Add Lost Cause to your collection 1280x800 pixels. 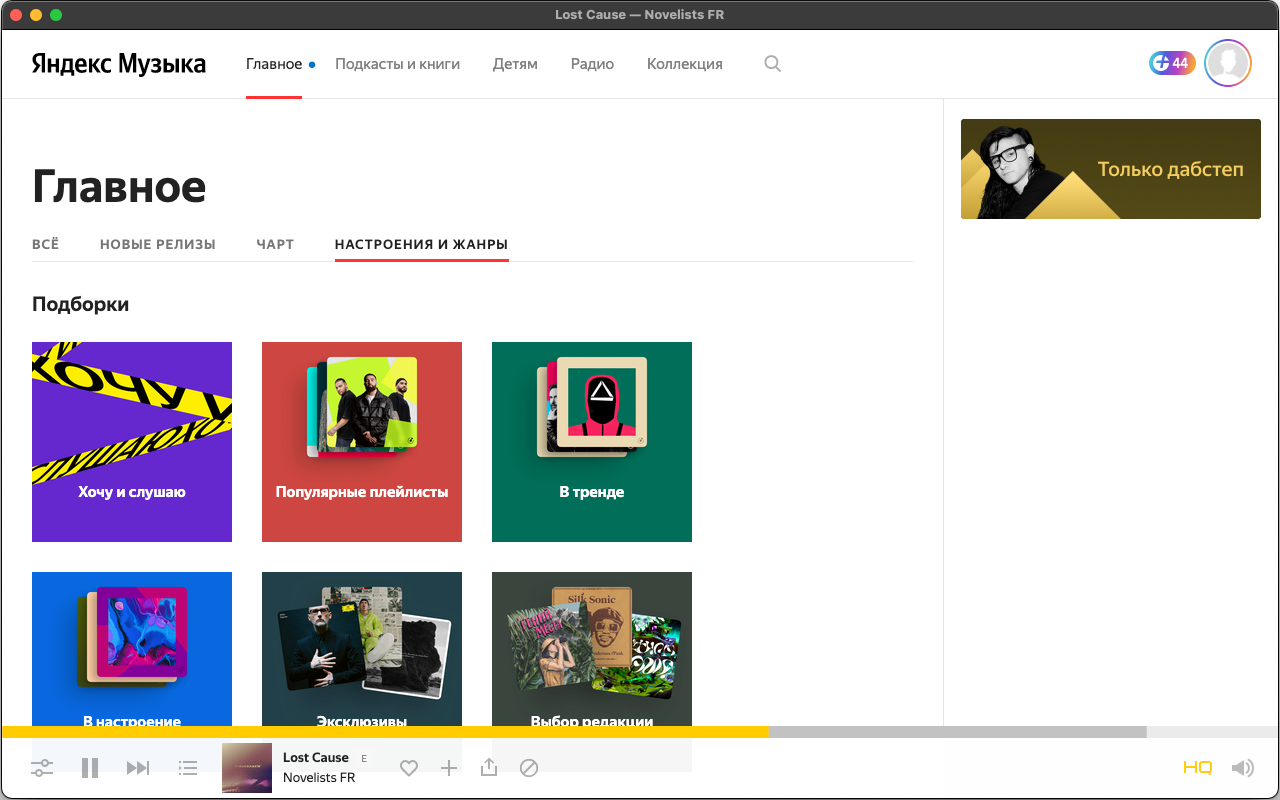point(449,768)
